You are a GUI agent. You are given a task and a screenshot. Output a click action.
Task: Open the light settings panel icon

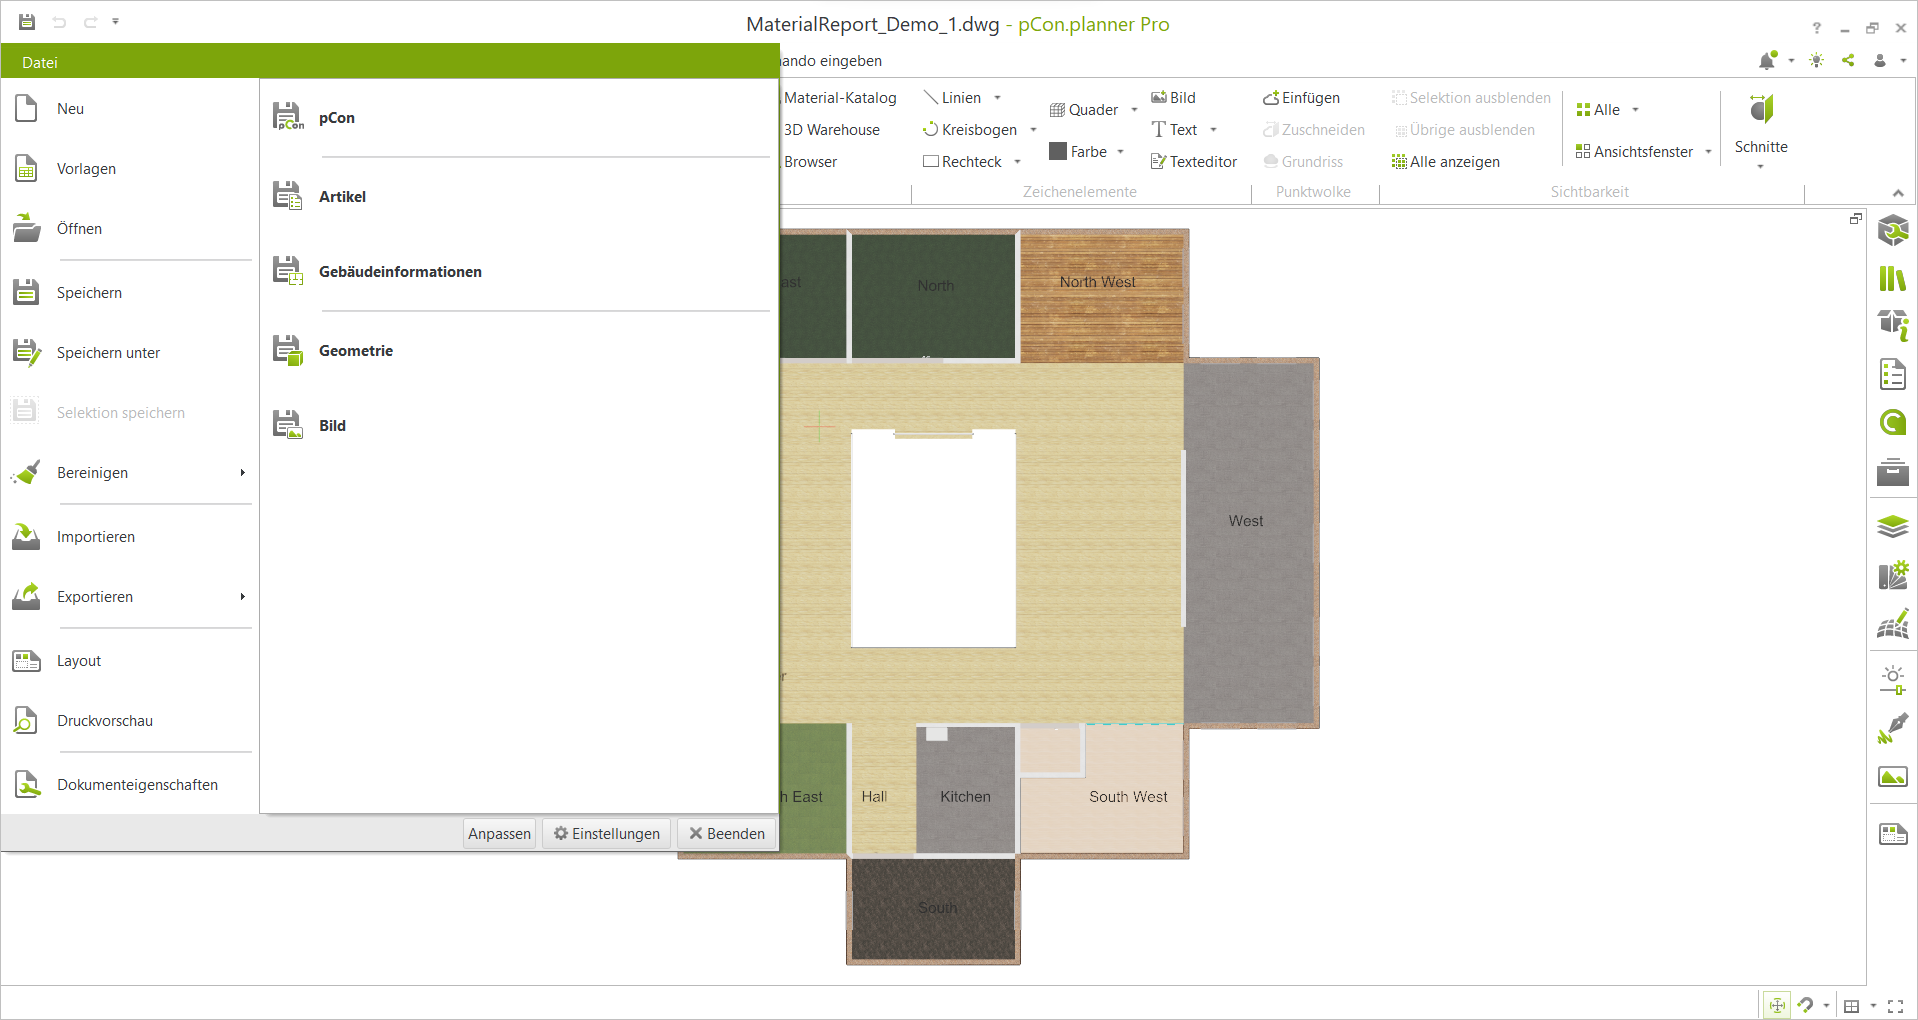(x=1891, y=678)
